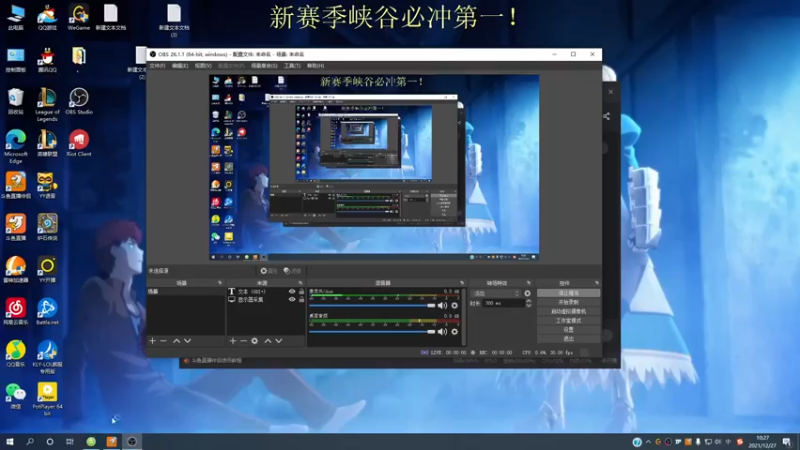Click 退出 exit button in Controls
This screenshot has width=800, height=450.
point(568,339)
